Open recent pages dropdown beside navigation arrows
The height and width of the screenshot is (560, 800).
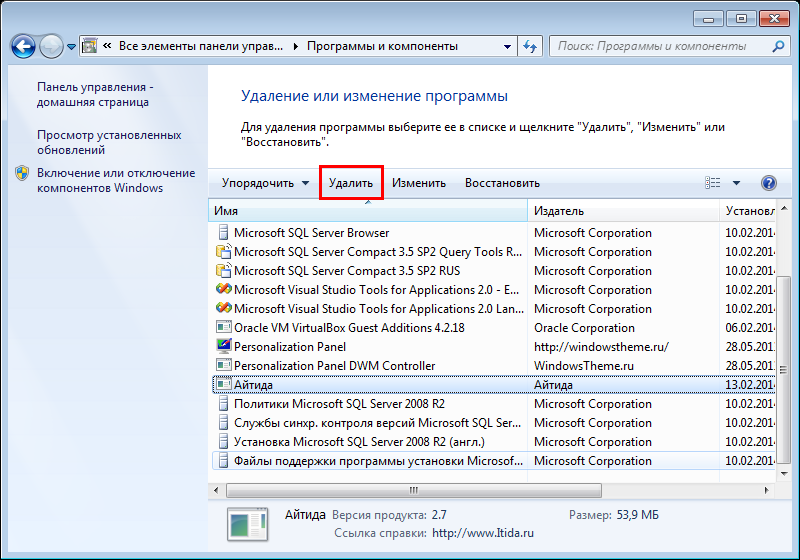[71, 47]
